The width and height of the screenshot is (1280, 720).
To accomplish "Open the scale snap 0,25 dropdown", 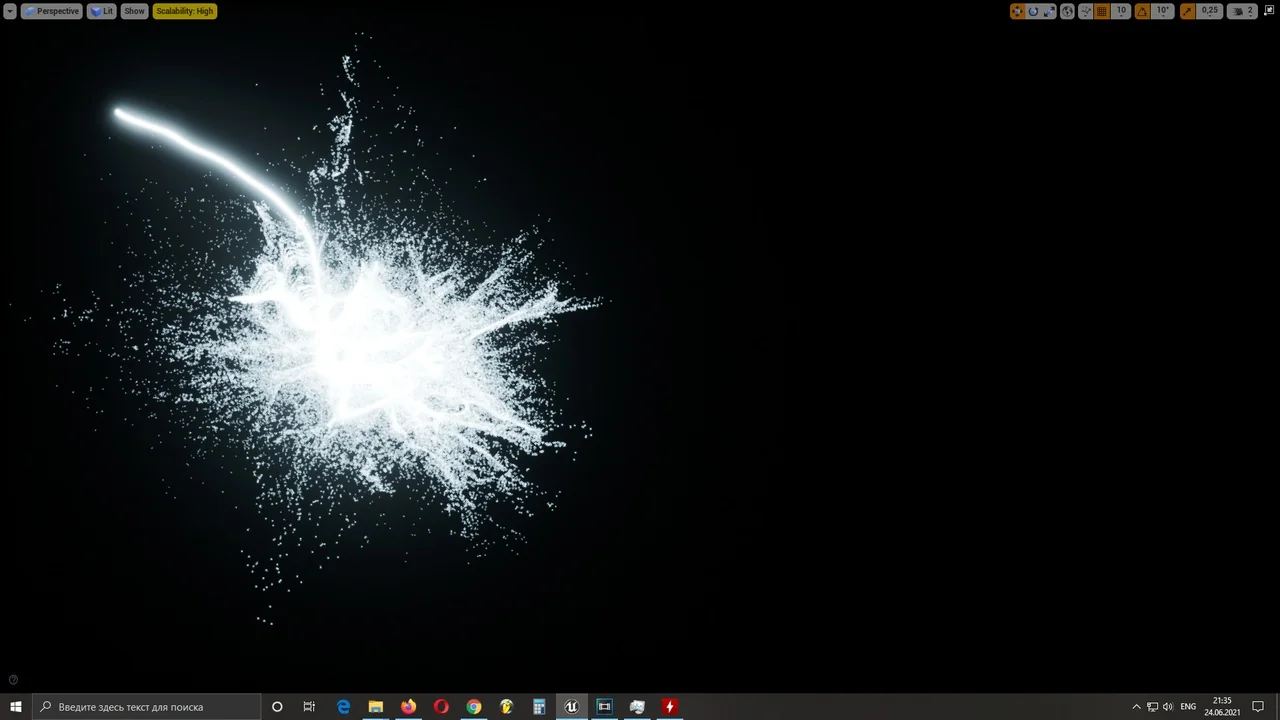I will [x=1210, y=11].
